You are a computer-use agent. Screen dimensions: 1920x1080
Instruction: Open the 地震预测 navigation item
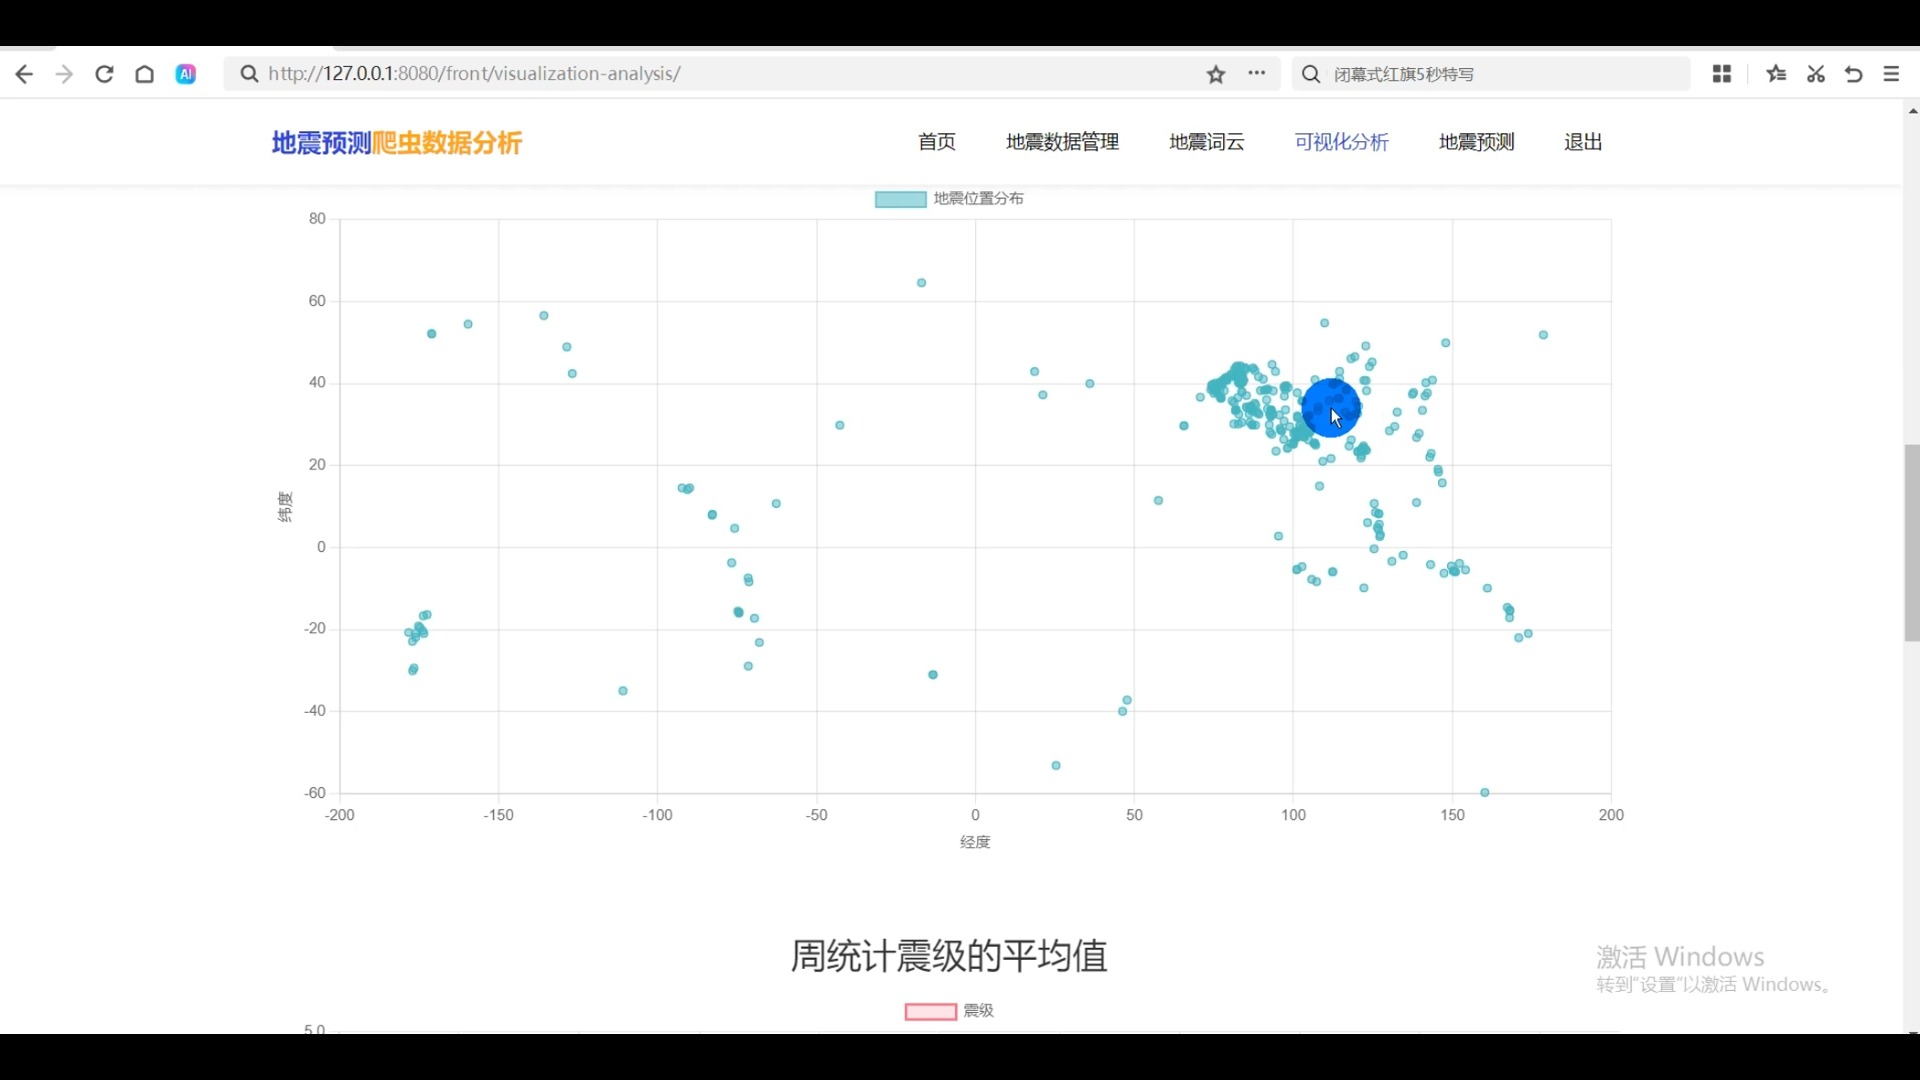pos(1476,142)
